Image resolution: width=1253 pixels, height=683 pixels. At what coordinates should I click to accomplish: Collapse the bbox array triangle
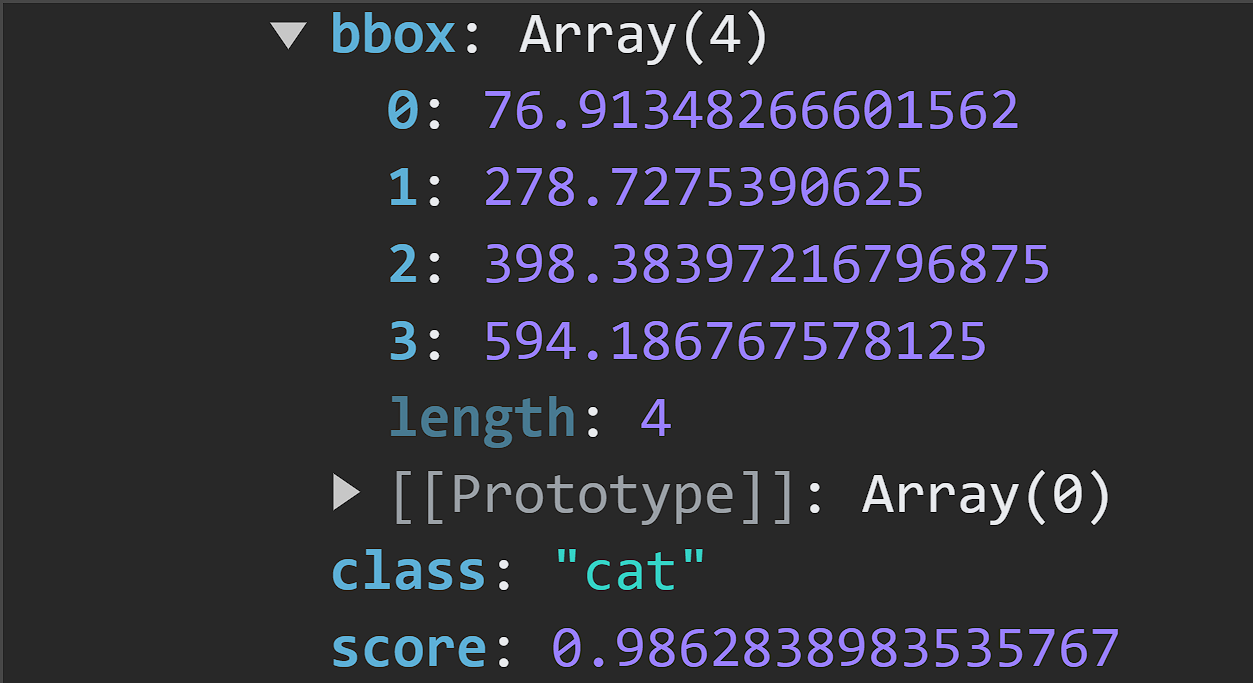[x=289, y=35]
